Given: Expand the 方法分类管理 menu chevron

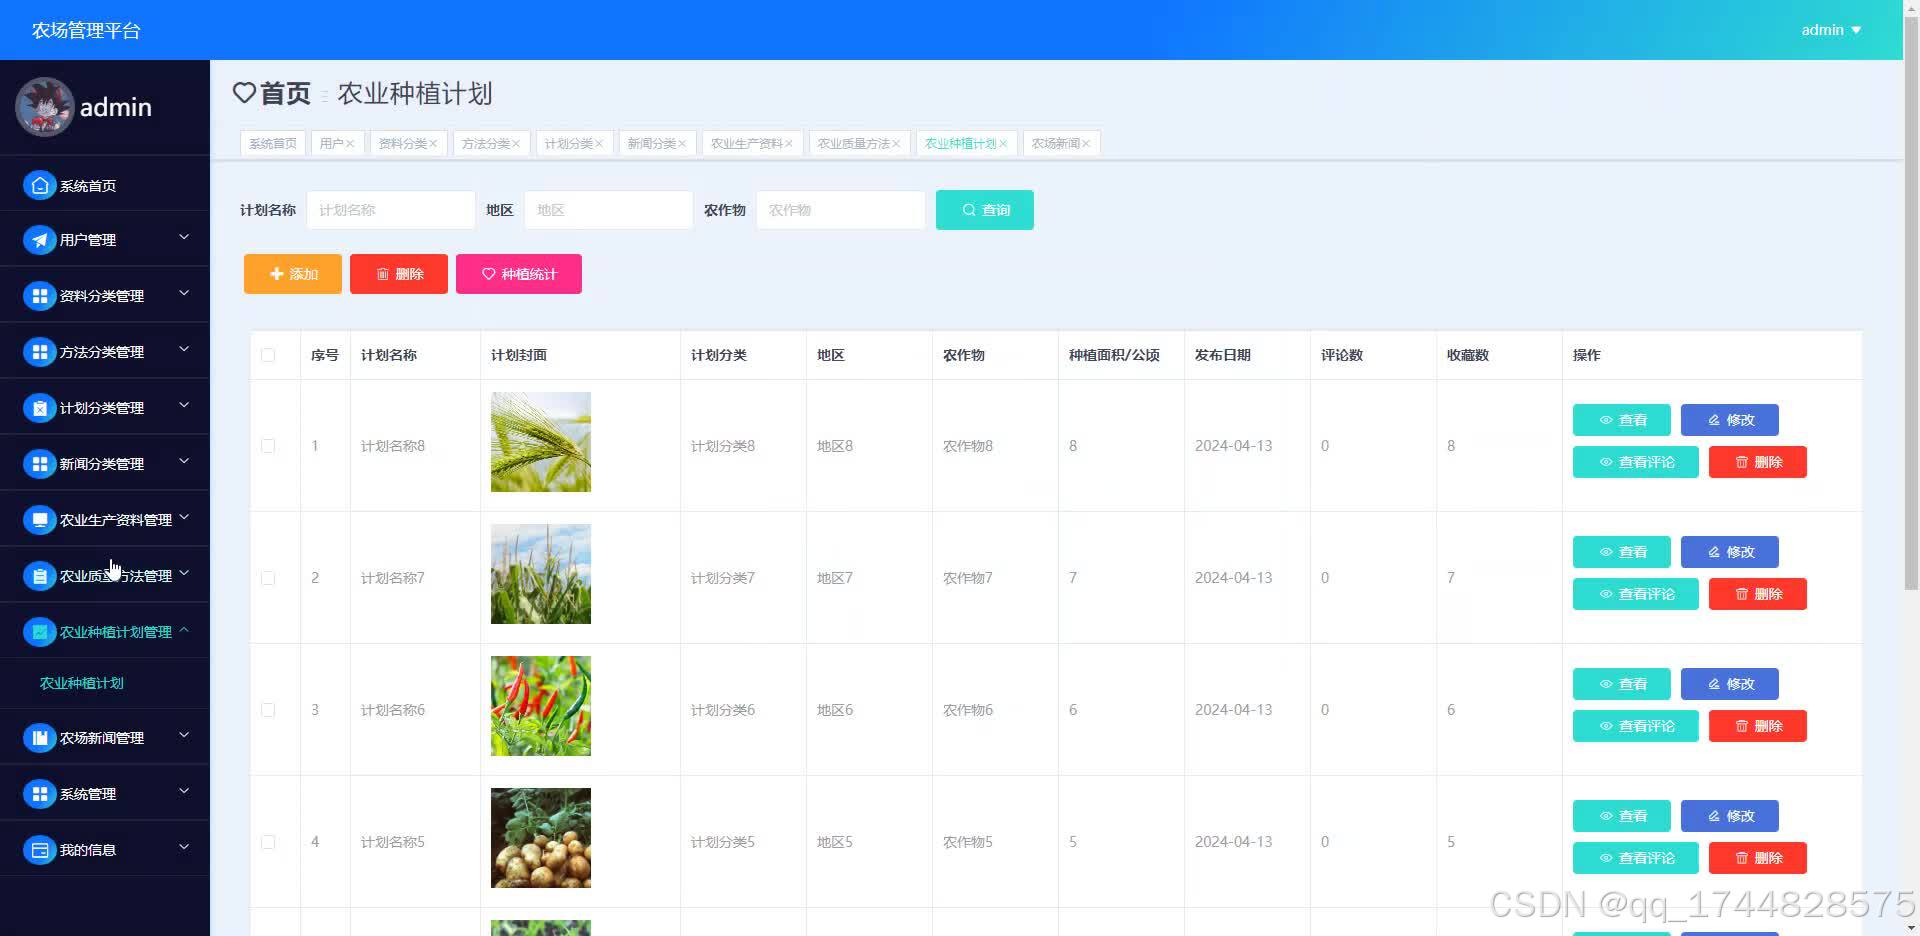Looking at the screenshot, I should [184, 350].
